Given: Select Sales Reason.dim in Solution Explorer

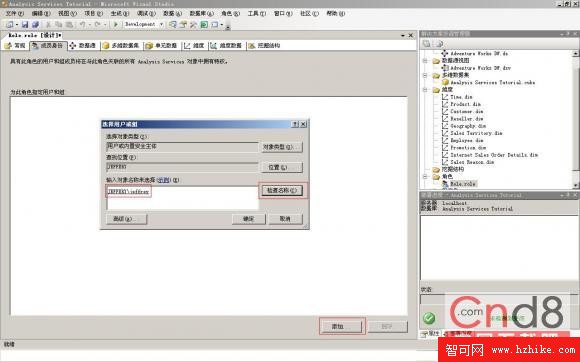Looking at the screenshot, I should click(472, 162).
